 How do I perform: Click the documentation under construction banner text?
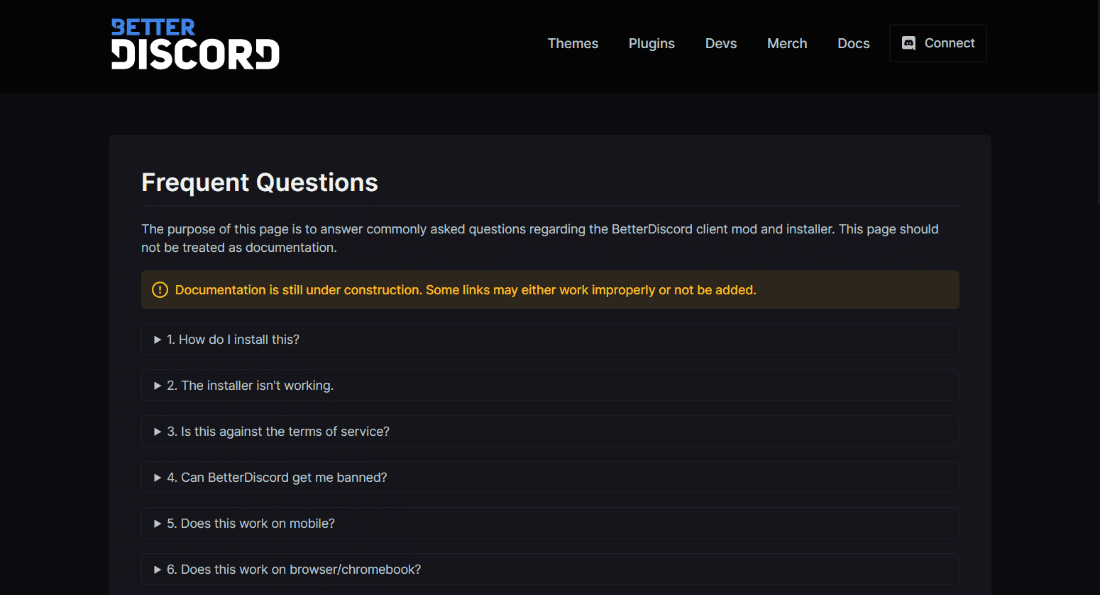[x=465, y=290]
